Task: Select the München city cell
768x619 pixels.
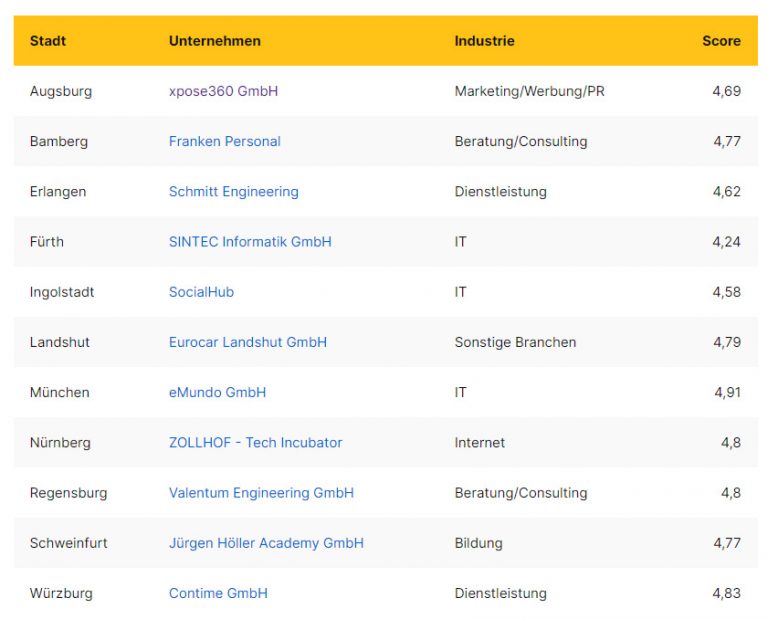Action: pos(59,392)
